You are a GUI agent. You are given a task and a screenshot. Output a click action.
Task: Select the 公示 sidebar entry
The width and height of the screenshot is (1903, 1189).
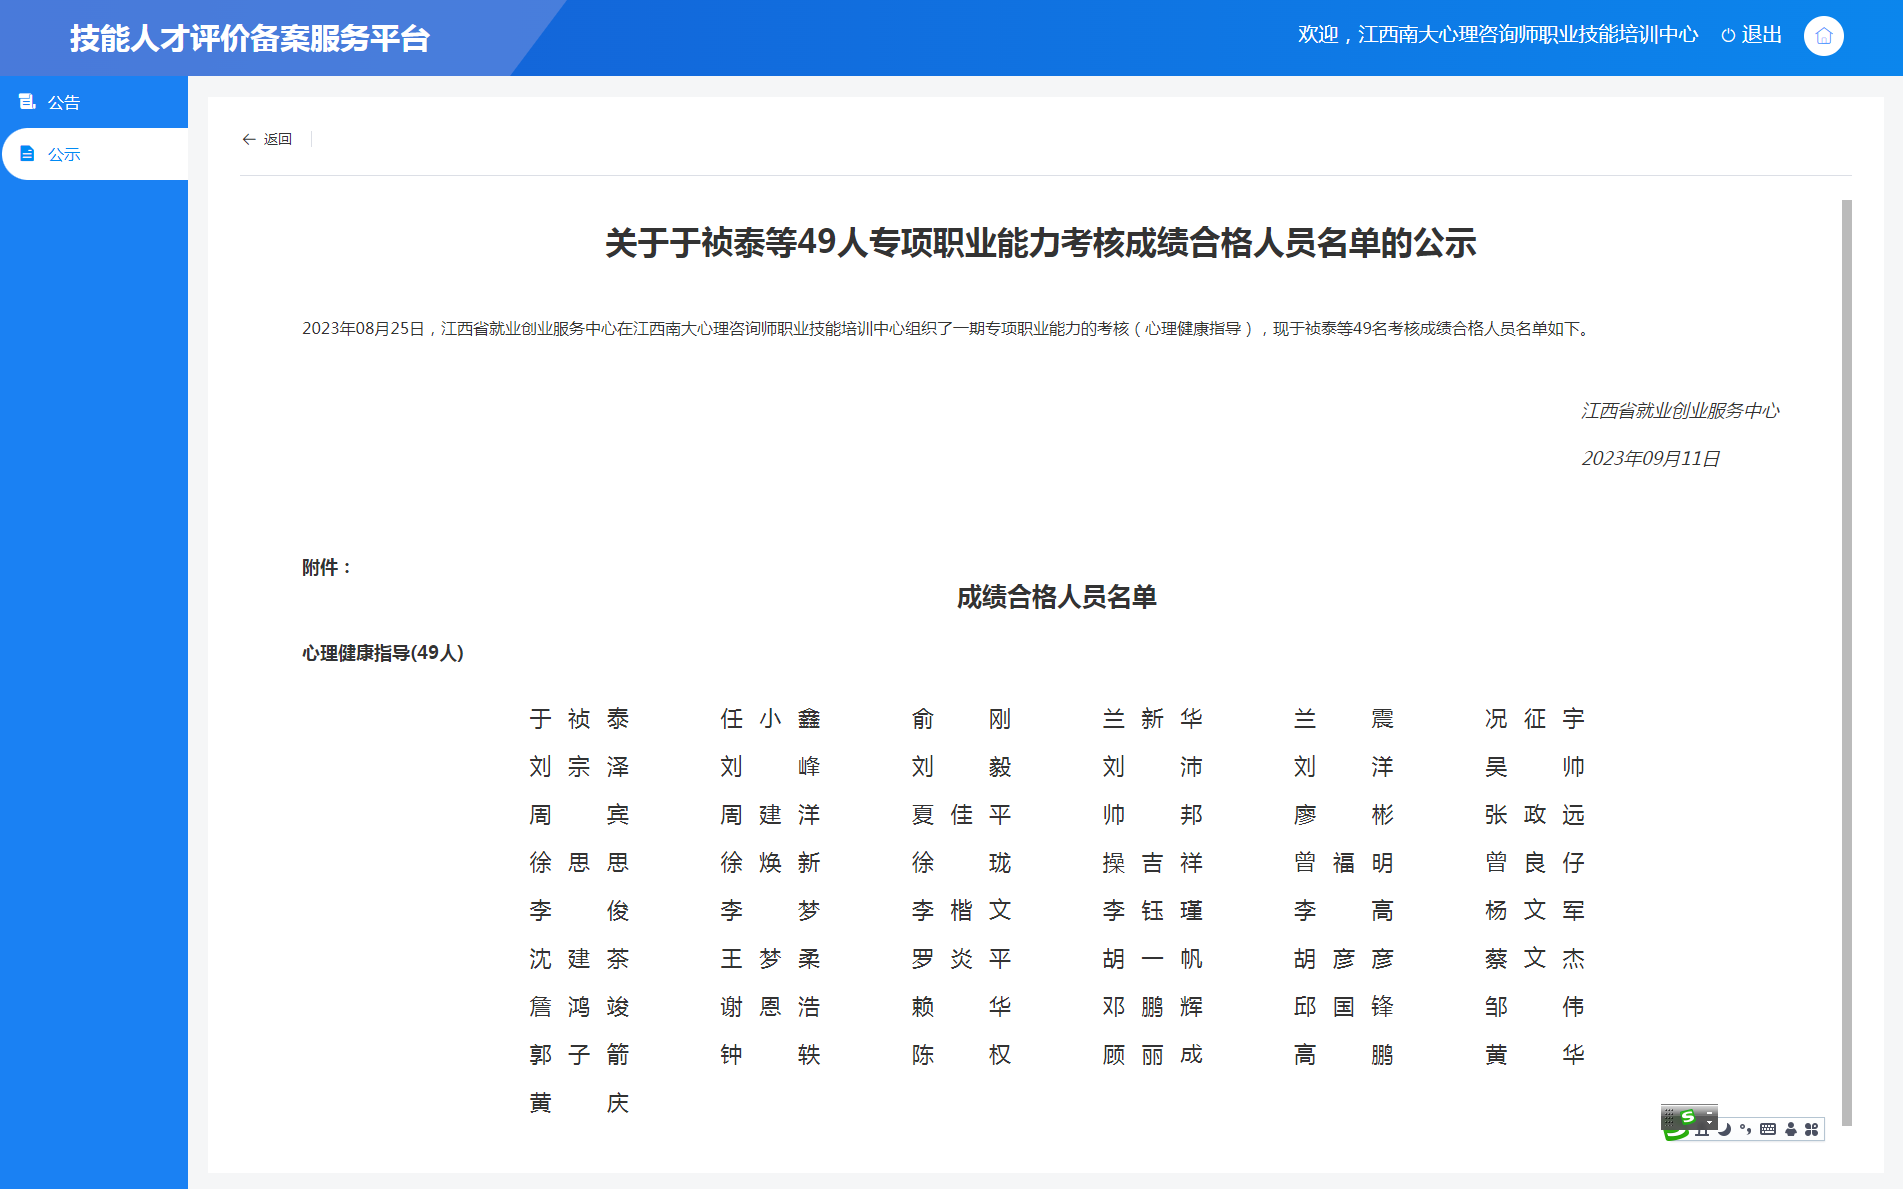click(x=62, y=153)
